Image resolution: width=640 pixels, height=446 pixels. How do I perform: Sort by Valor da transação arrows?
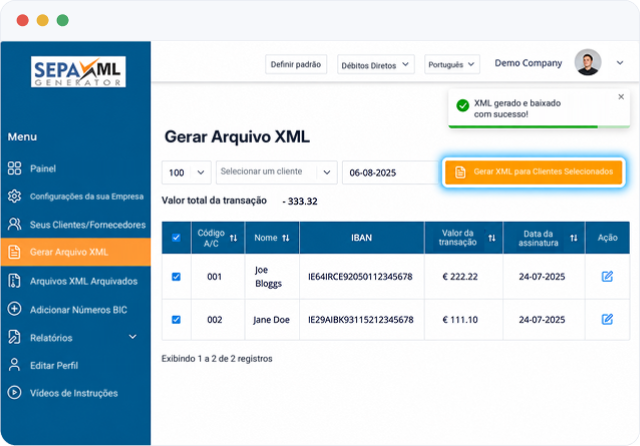tap(492, 238)
